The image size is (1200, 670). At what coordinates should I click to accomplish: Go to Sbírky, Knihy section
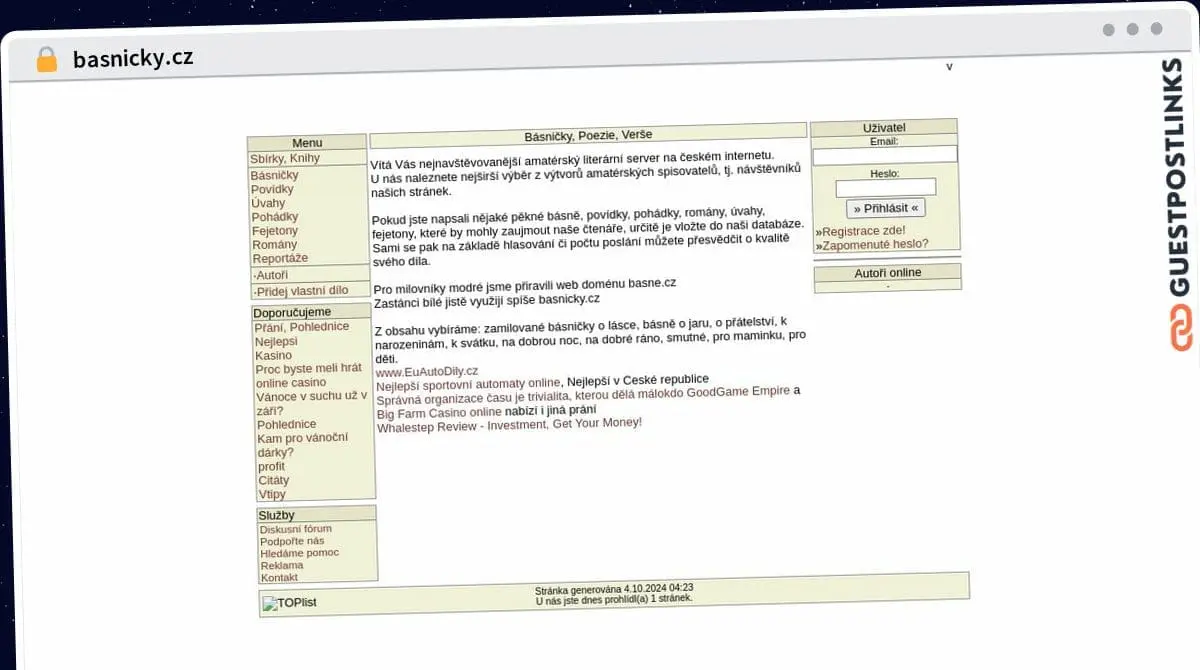pyautogui.click(x=285, y=159)
